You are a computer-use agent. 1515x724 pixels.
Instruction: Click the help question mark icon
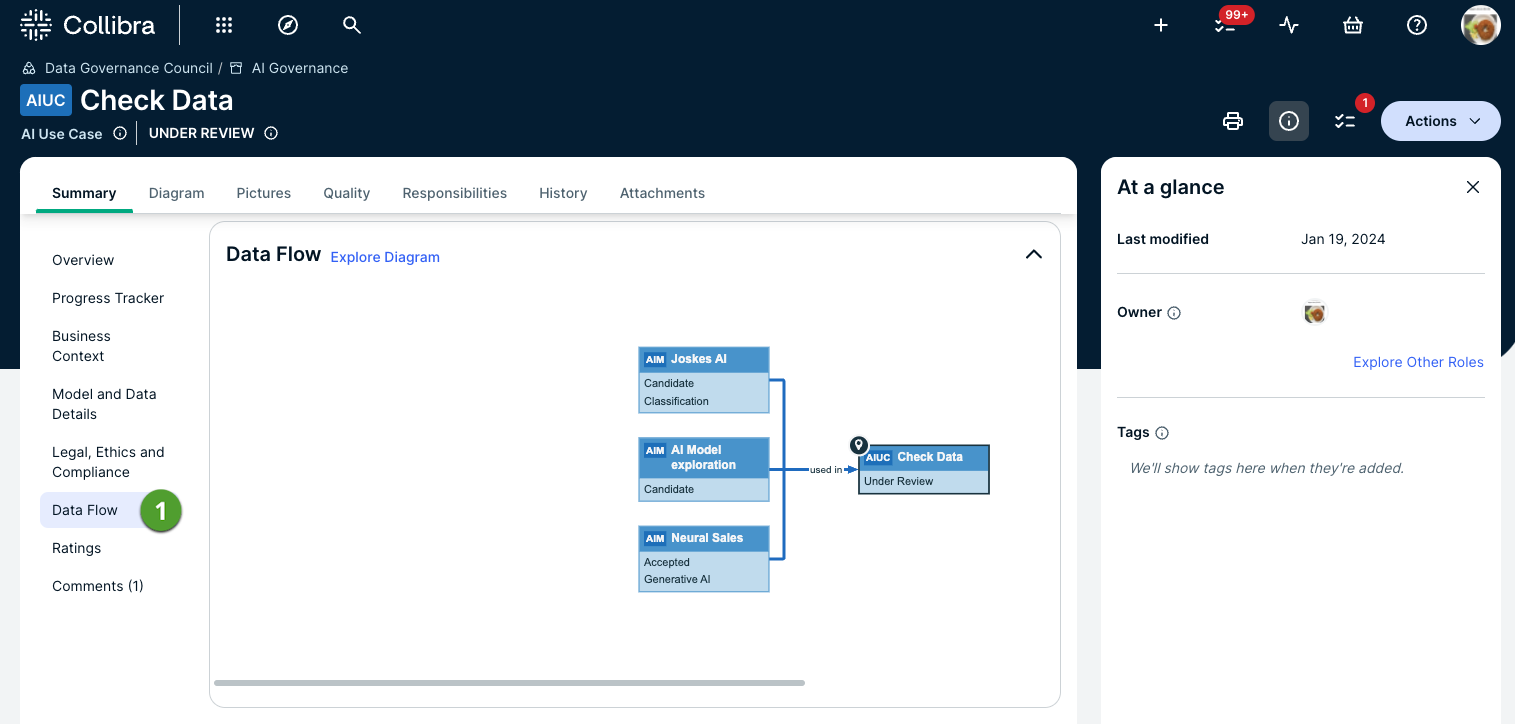1417,26
